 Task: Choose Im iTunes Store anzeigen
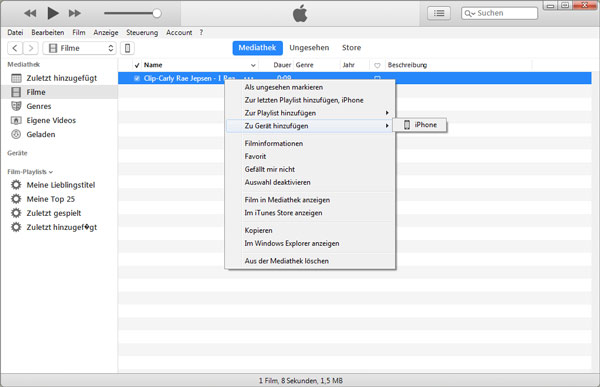pyautogui.click(x=310, y=213)
